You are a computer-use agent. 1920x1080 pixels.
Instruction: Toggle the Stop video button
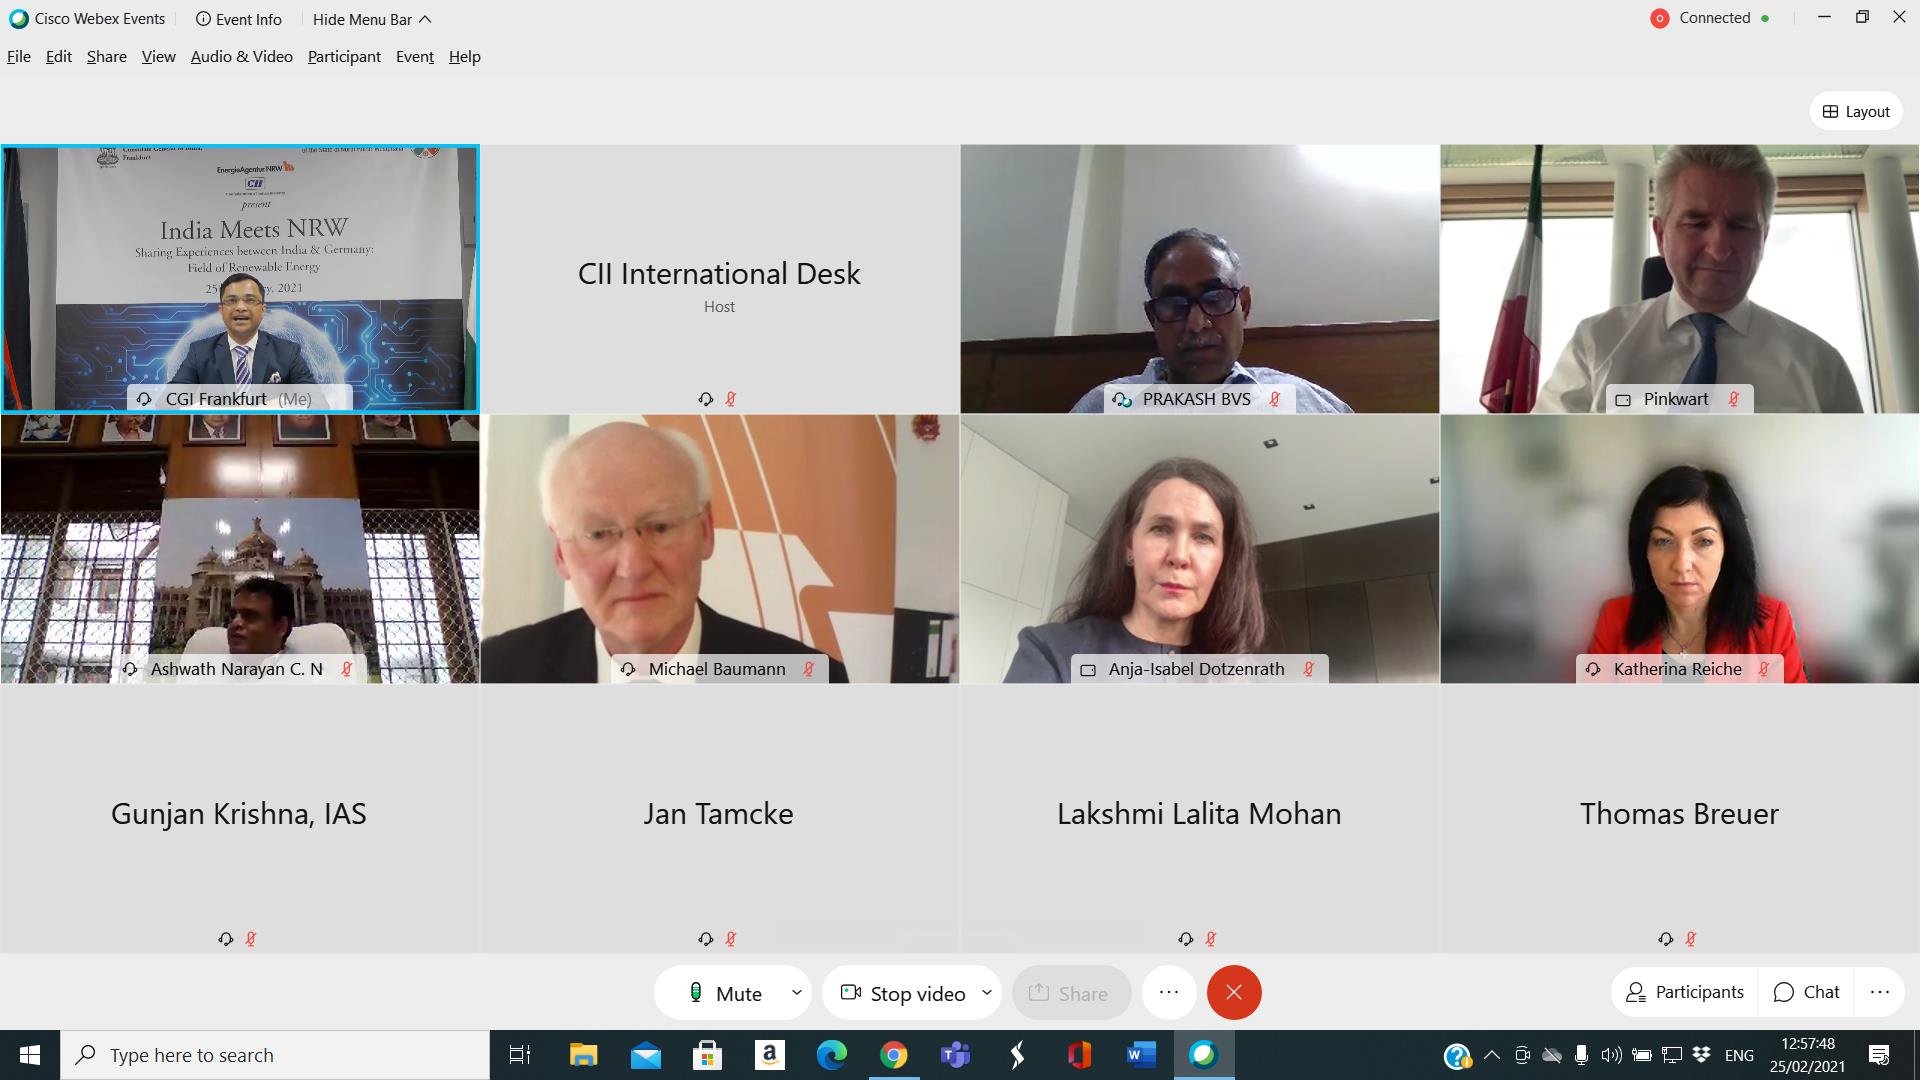pos(904,993)
